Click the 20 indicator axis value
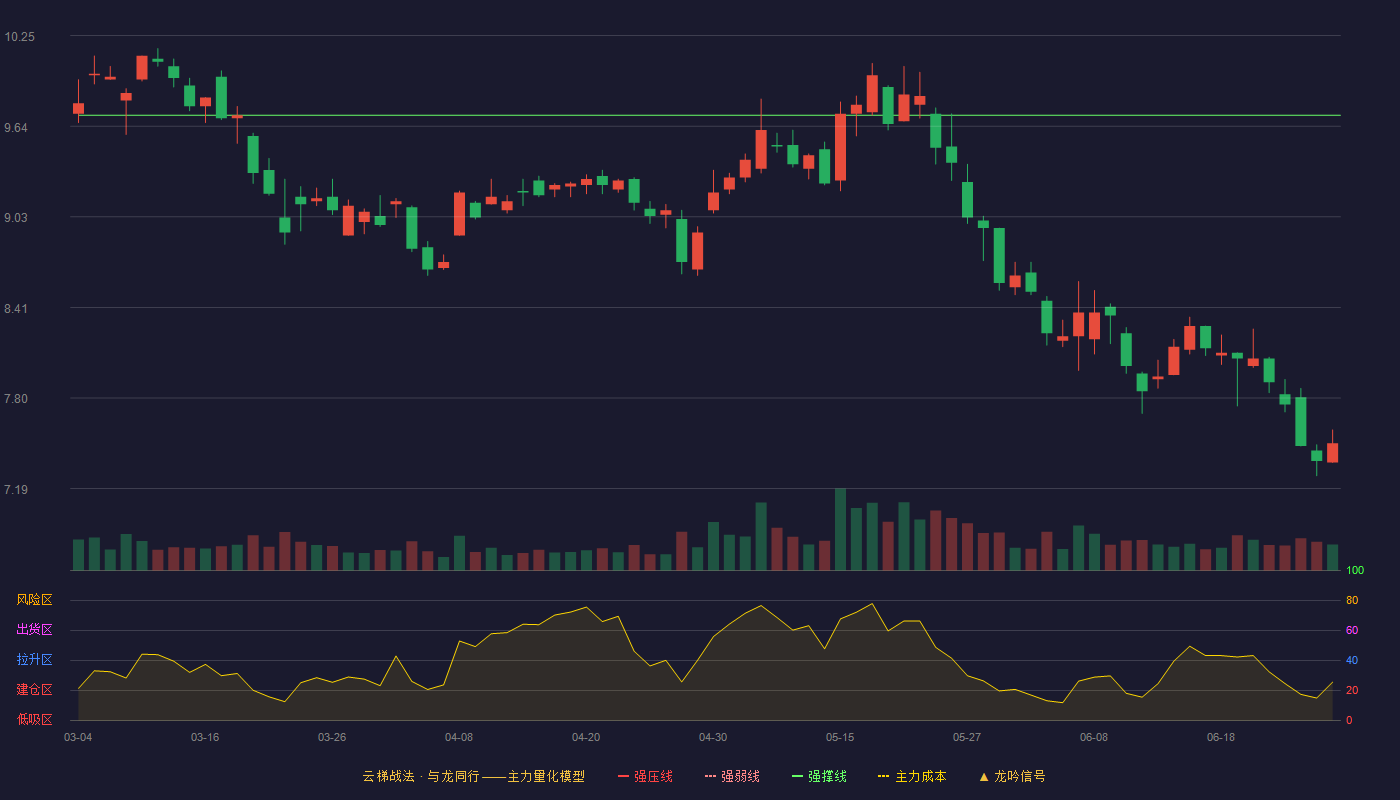This screenshot has height=800, width=1400. tap(1352, 690)
